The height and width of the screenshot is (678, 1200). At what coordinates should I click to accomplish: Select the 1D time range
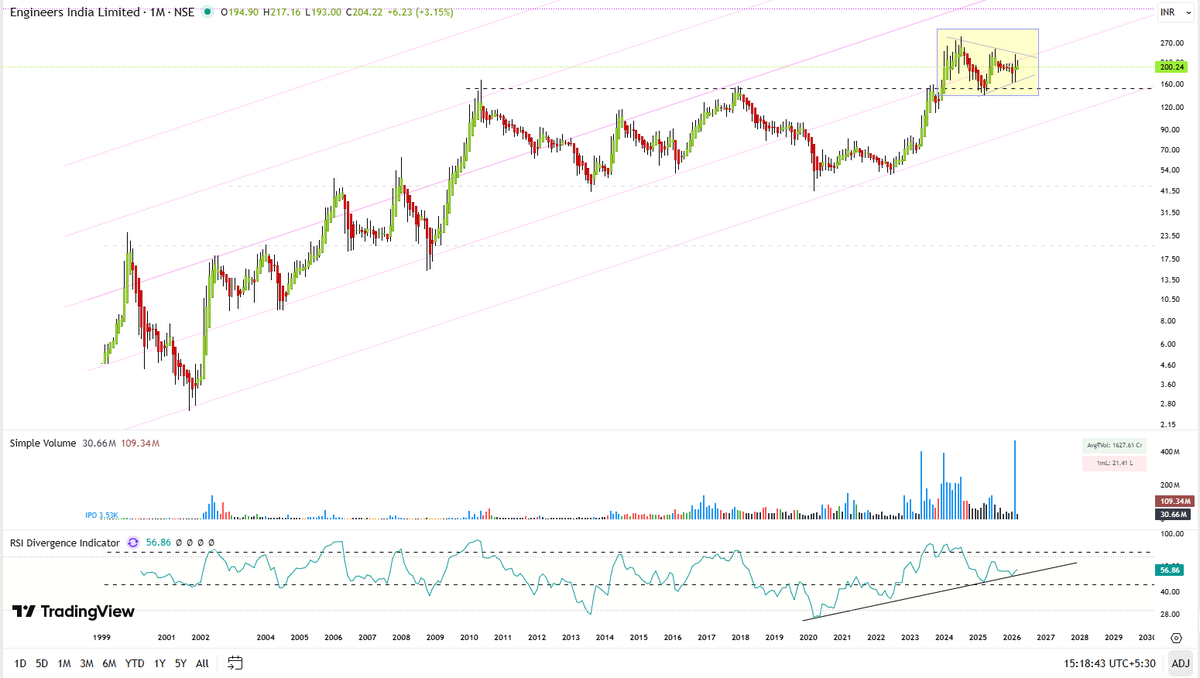point(21,662)
